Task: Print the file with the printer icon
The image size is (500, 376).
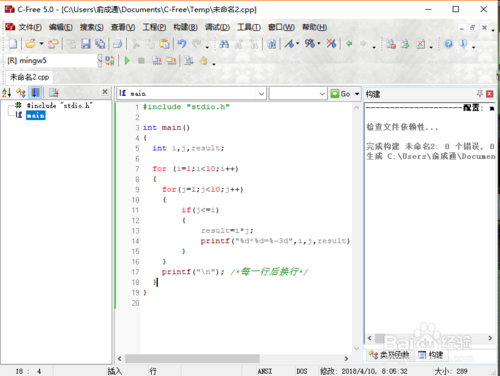Action: [117, 44]
